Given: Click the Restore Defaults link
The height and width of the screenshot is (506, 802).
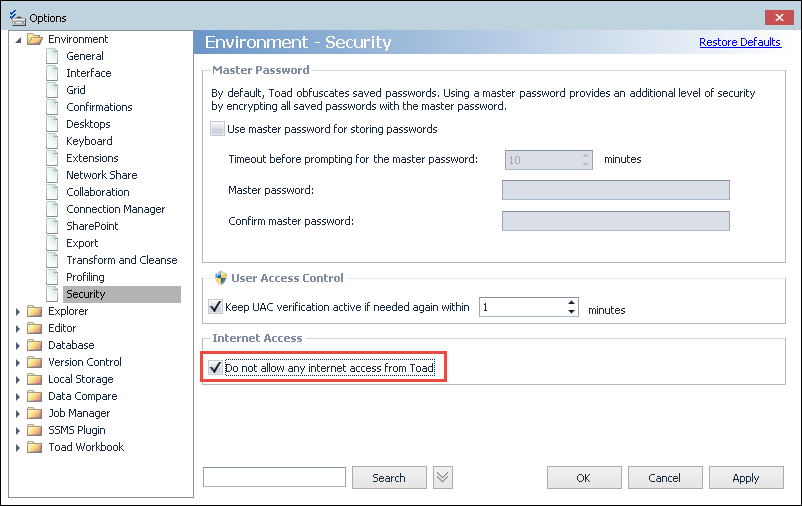Looking at the screenshot, I should pos(739,42).
